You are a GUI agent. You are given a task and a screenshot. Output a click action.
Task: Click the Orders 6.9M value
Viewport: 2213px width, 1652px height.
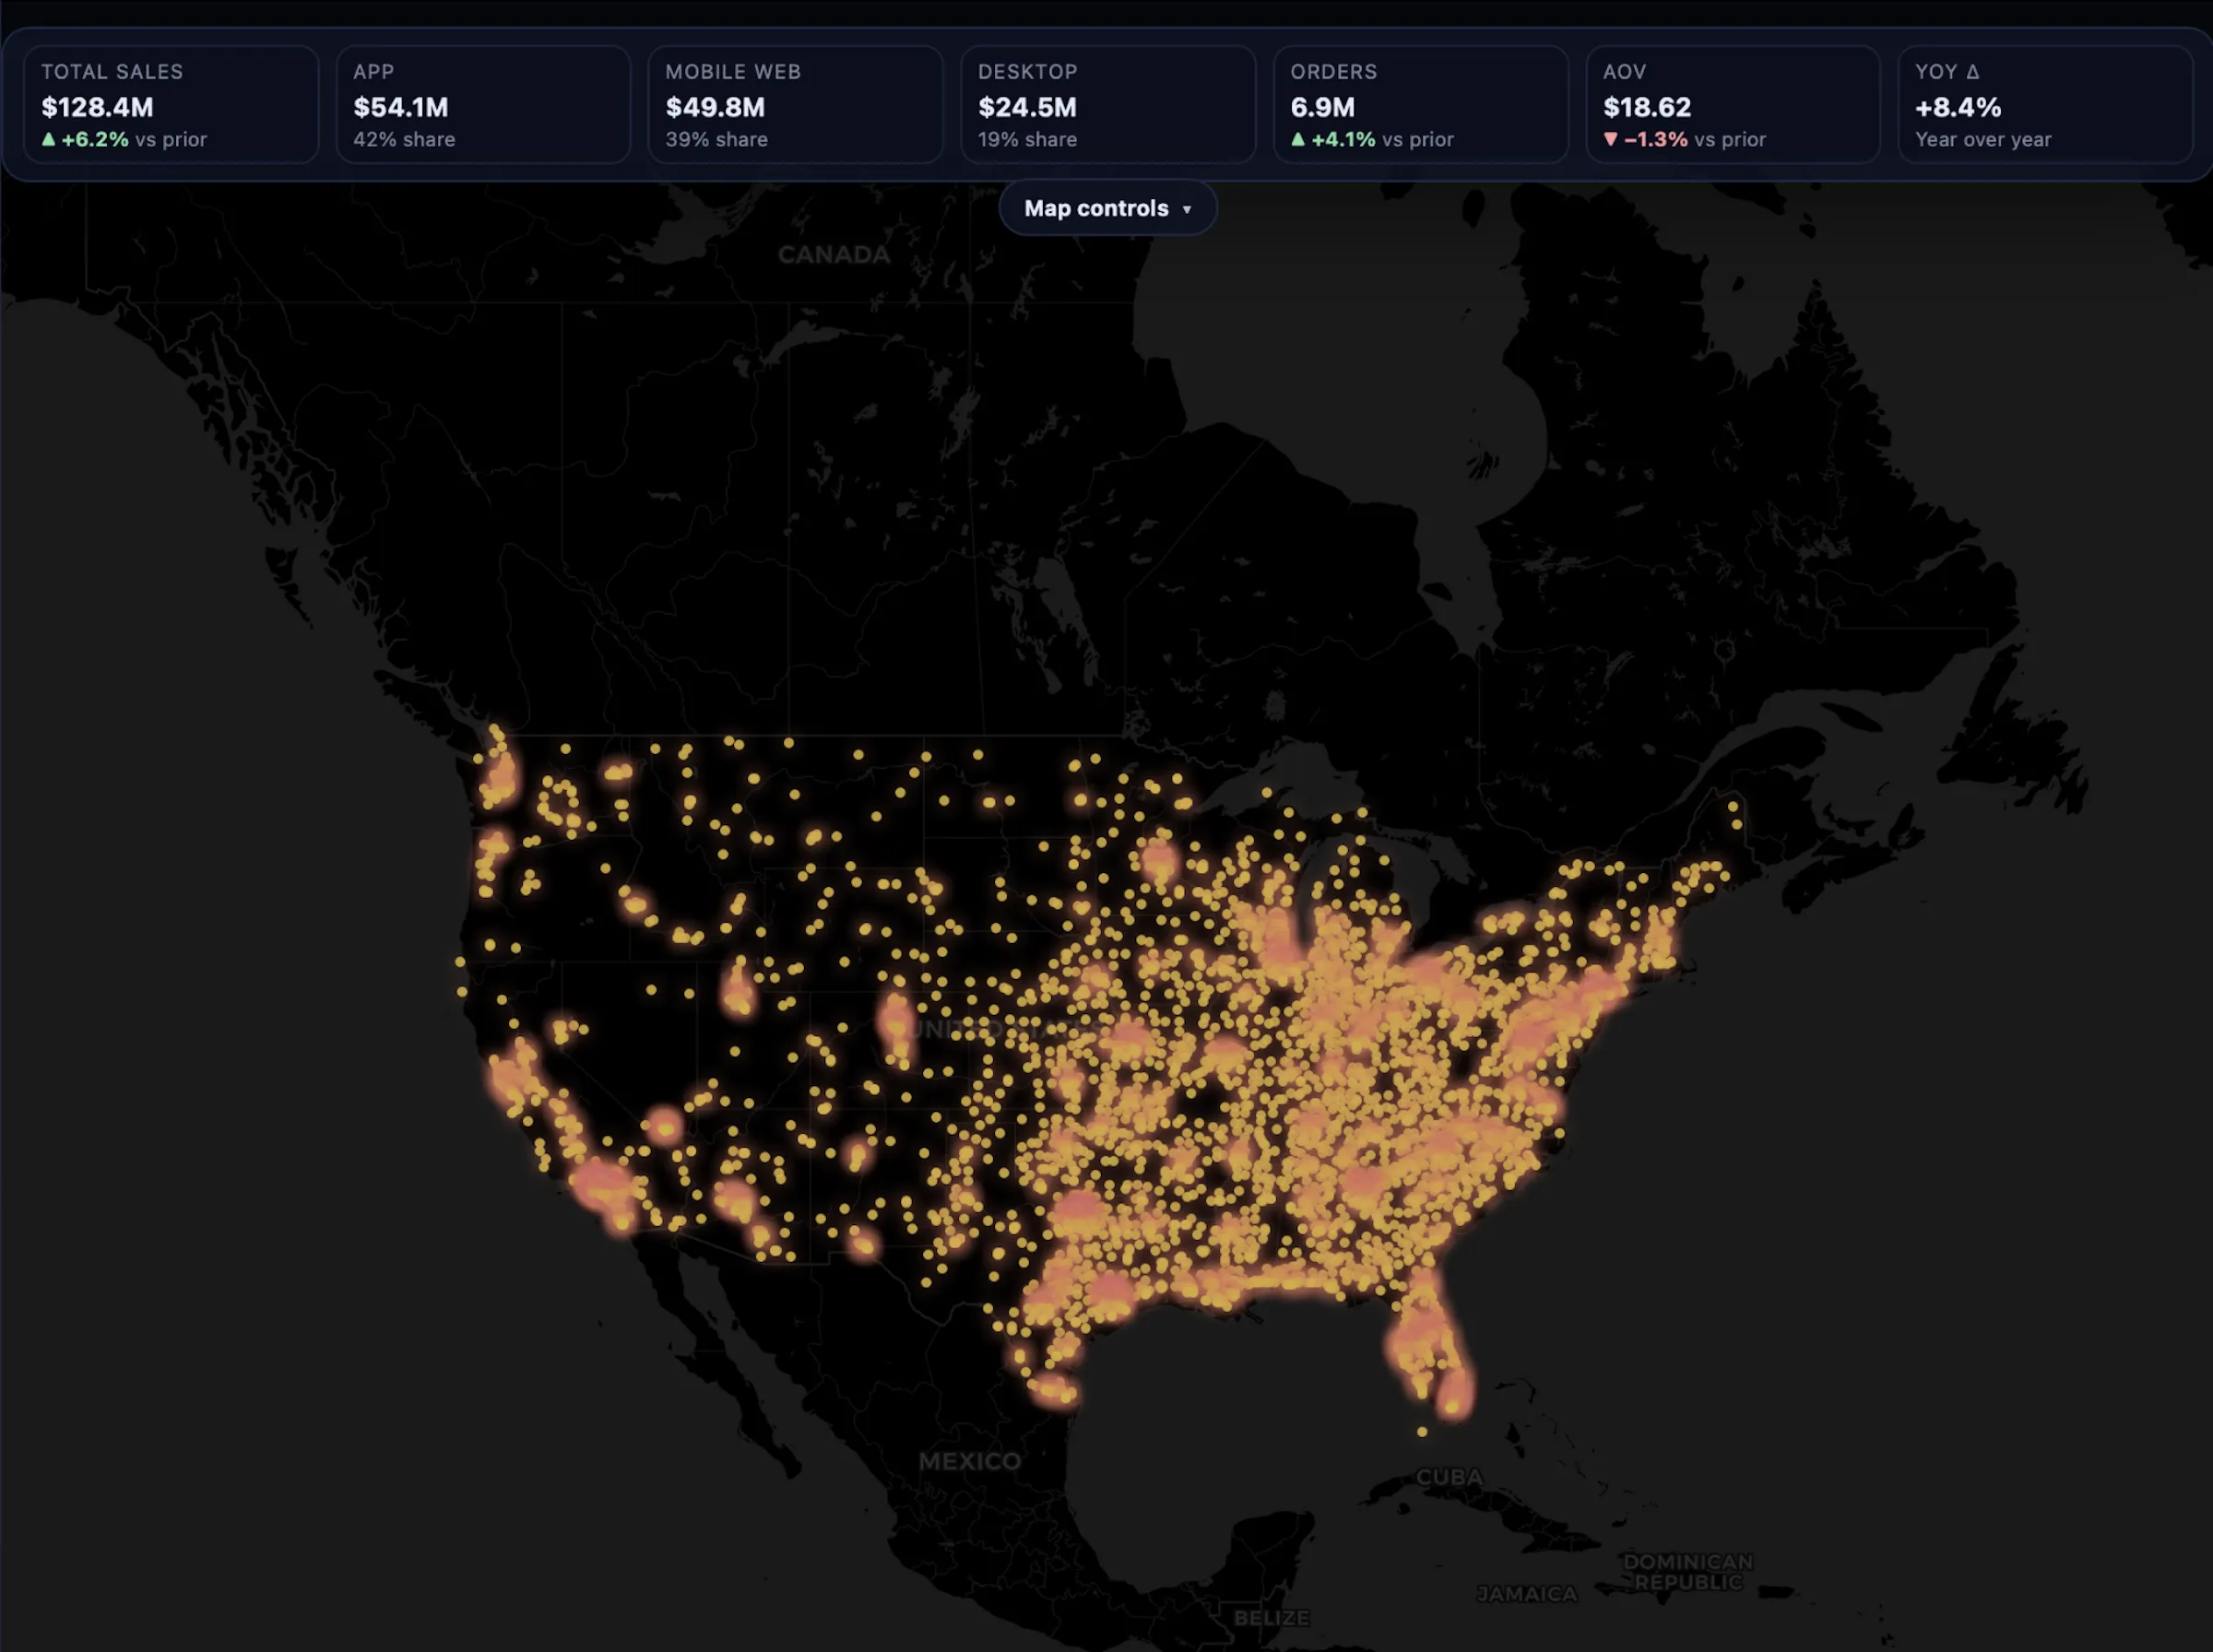[x=1322, y=107]
